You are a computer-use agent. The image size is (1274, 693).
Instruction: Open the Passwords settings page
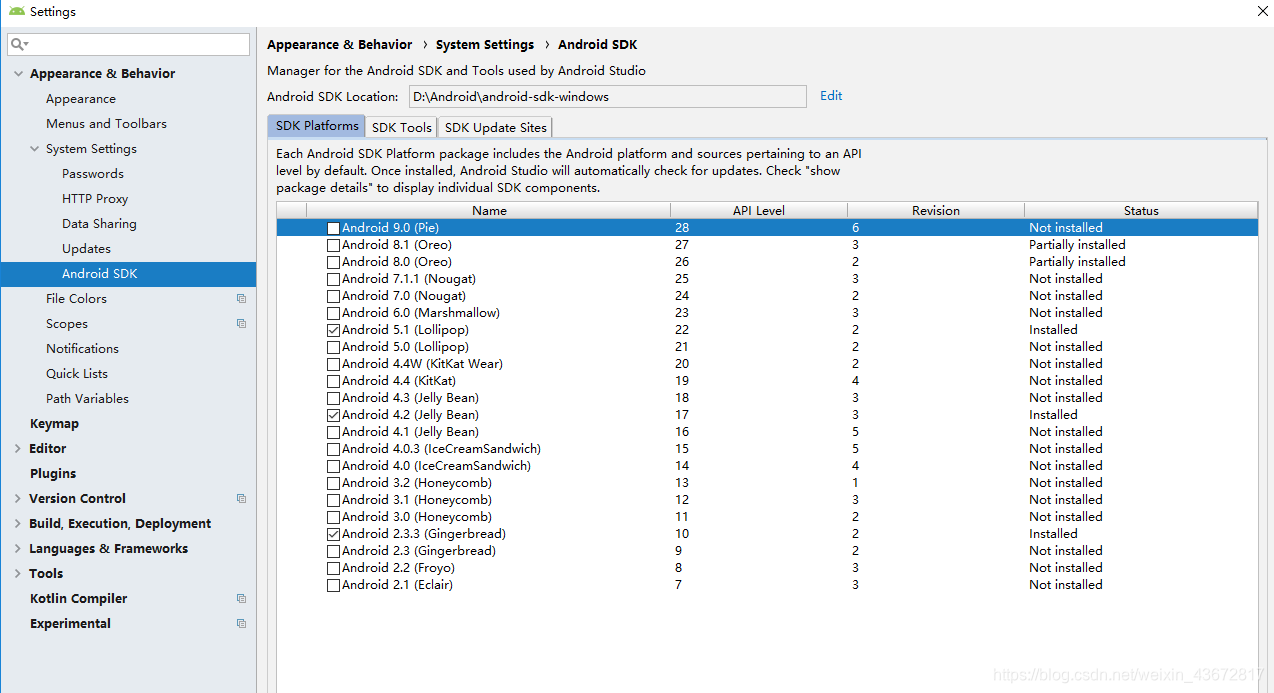coord(93,174)
